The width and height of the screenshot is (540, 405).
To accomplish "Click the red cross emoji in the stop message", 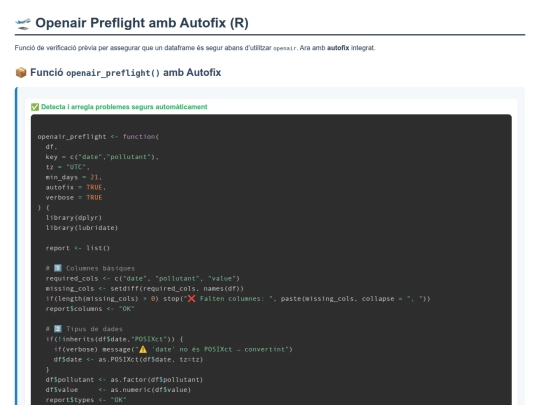I will coord(191,299).
